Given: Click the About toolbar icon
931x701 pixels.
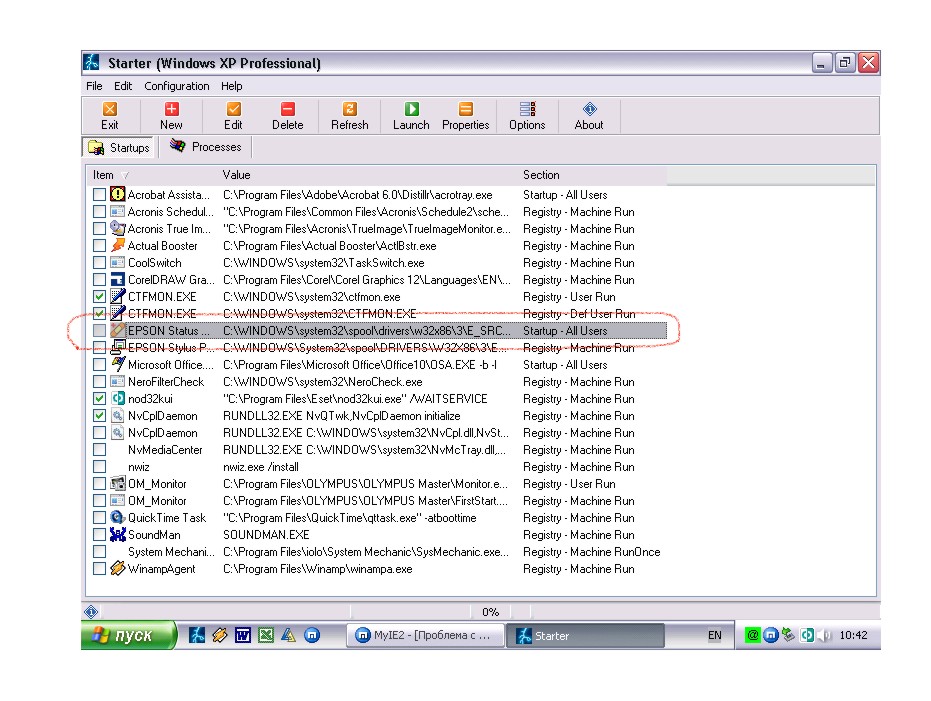Looking at the screenshot, I should click(590, 109).
